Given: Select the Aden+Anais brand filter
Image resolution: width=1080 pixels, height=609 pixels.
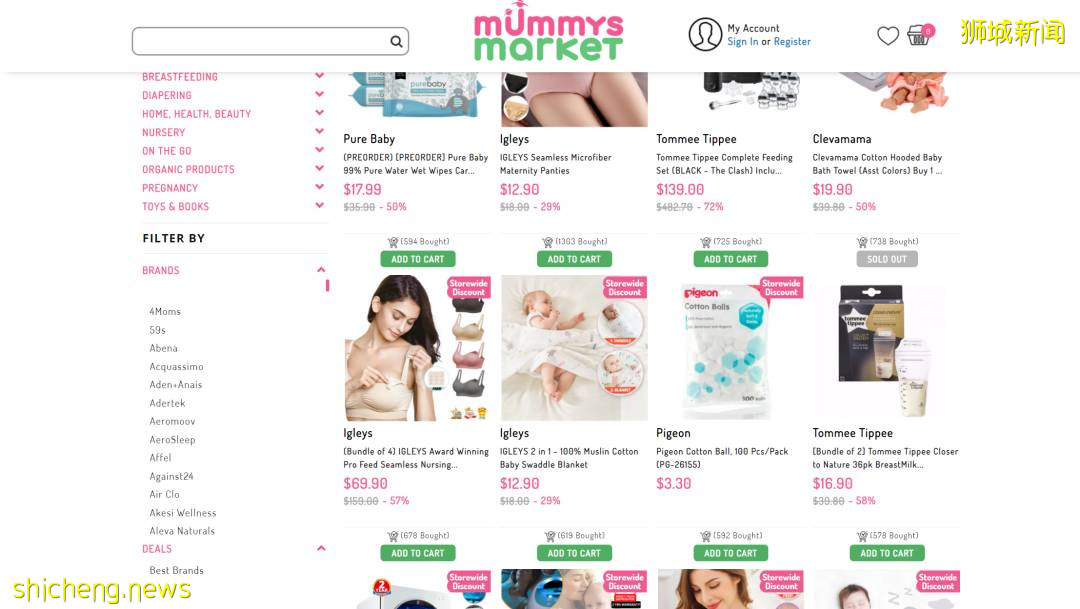Looking at the screenshot, I should pyautogui.click(x=176, y=384).
